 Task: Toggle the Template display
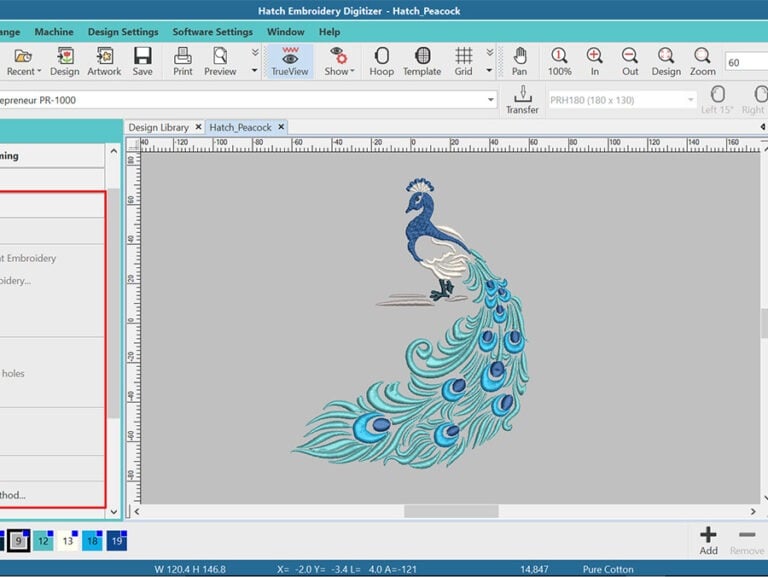[x=422, y=61]
